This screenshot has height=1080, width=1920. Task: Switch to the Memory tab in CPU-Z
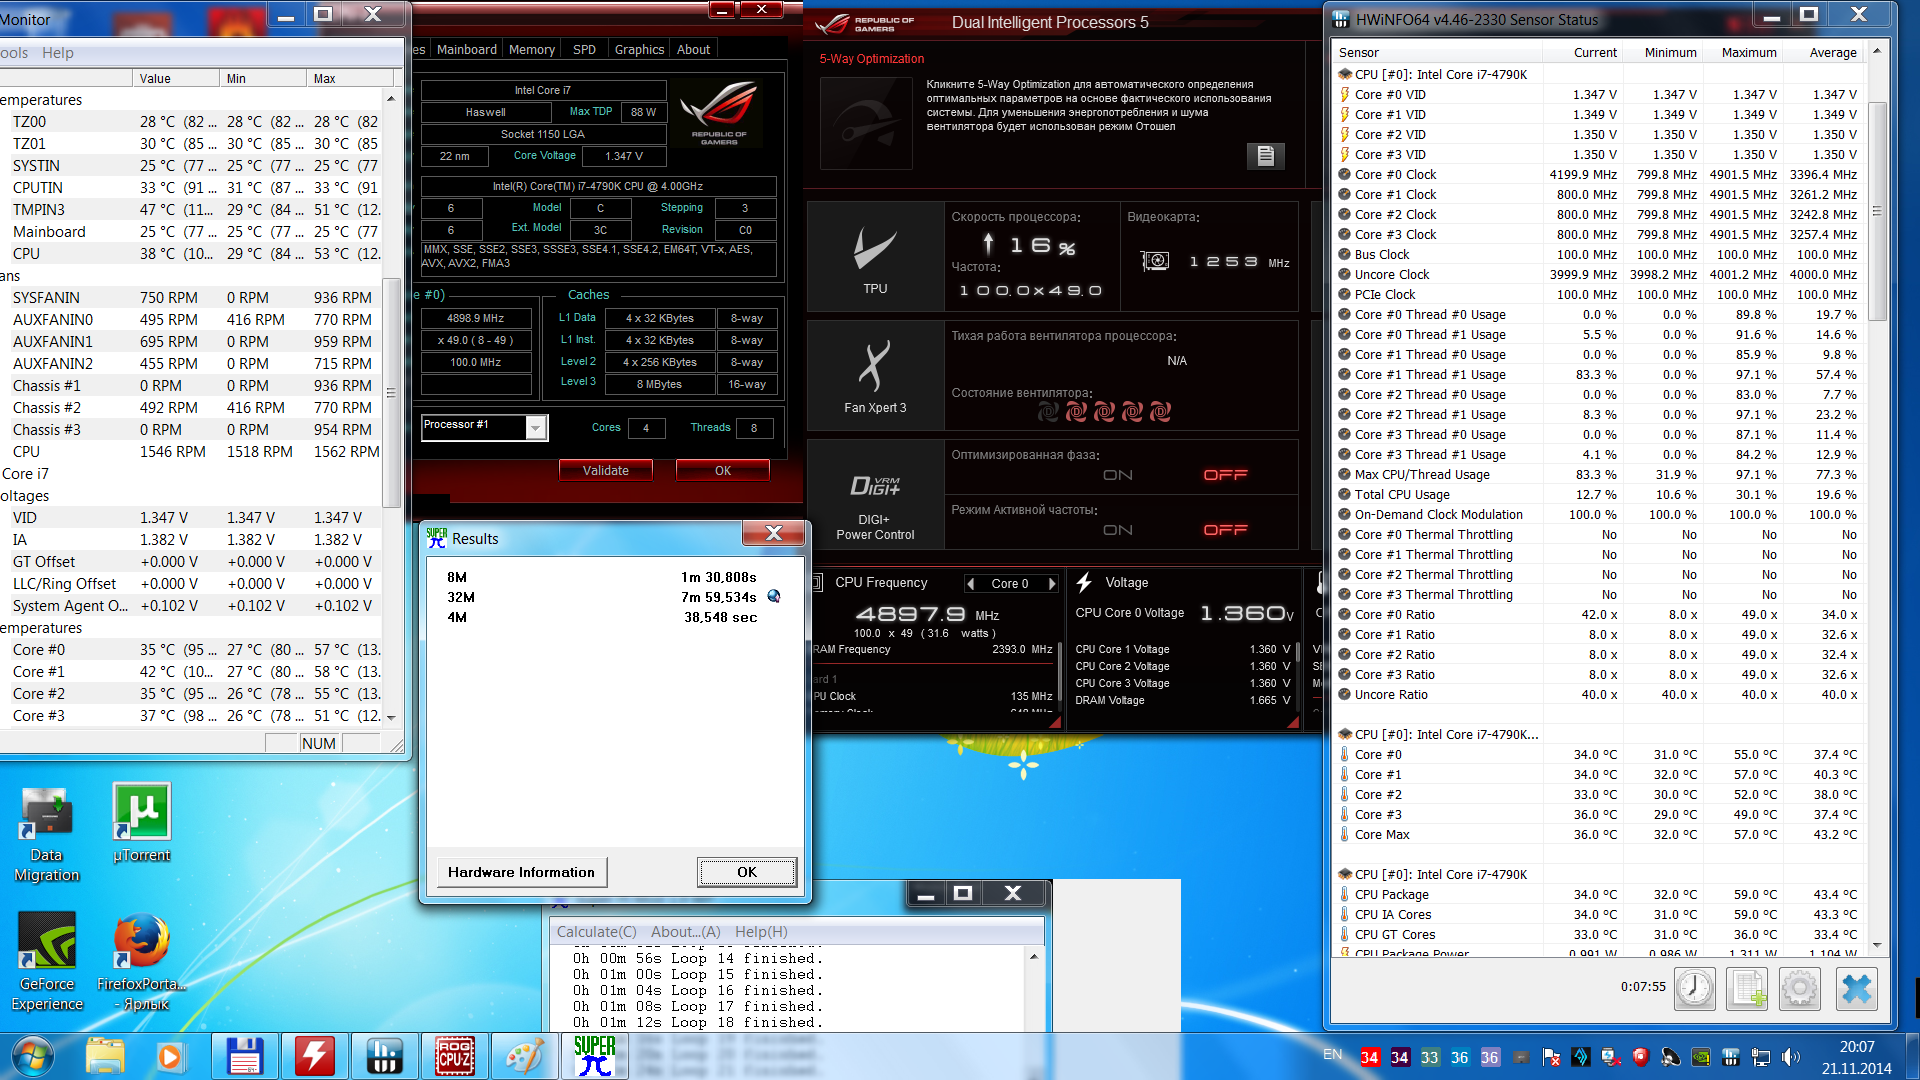[x=531, y=49]
